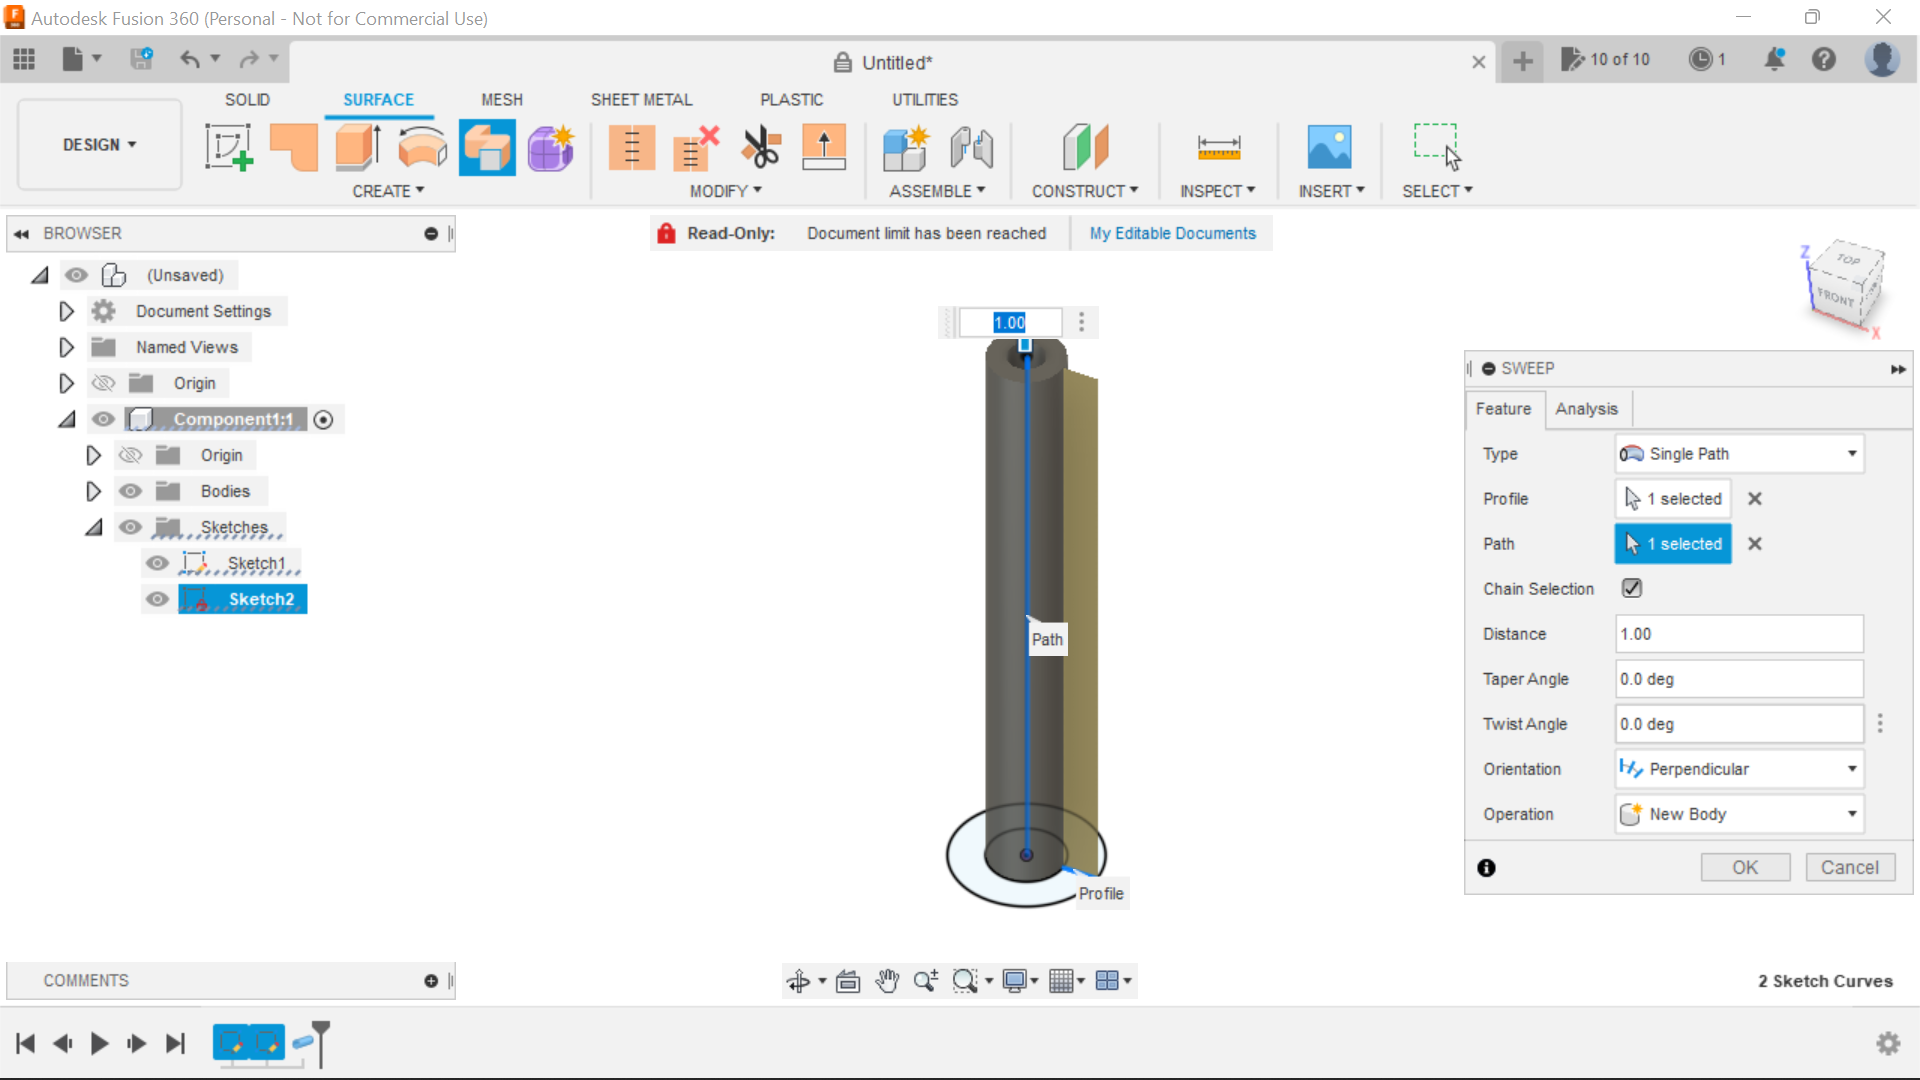
Task: Activate the Pan tool in navigation bar
Action: (x=886, y=981)
